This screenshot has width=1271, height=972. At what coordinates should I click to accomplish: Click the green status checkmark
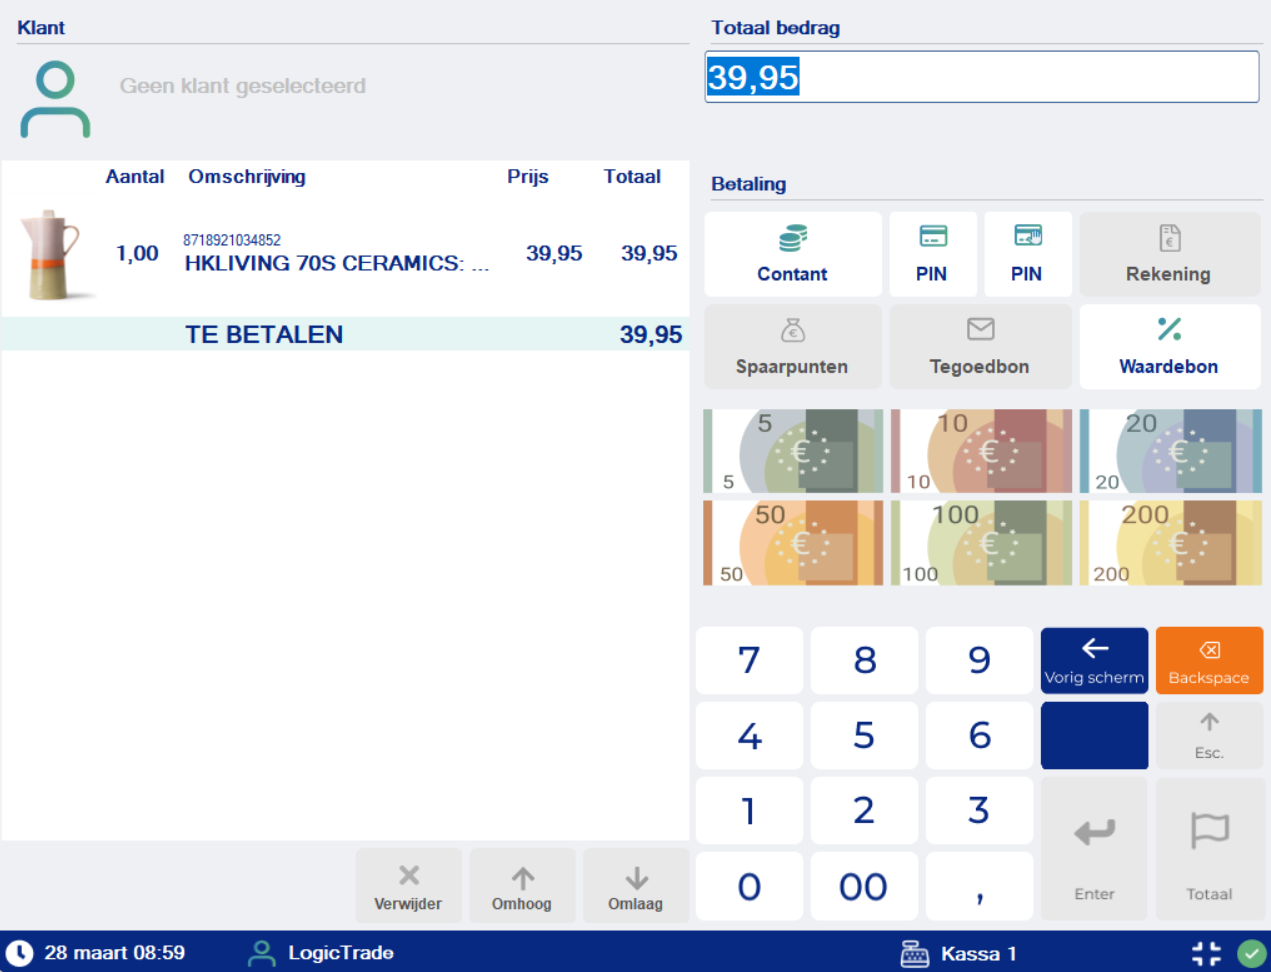click(x=1251, y=953)
